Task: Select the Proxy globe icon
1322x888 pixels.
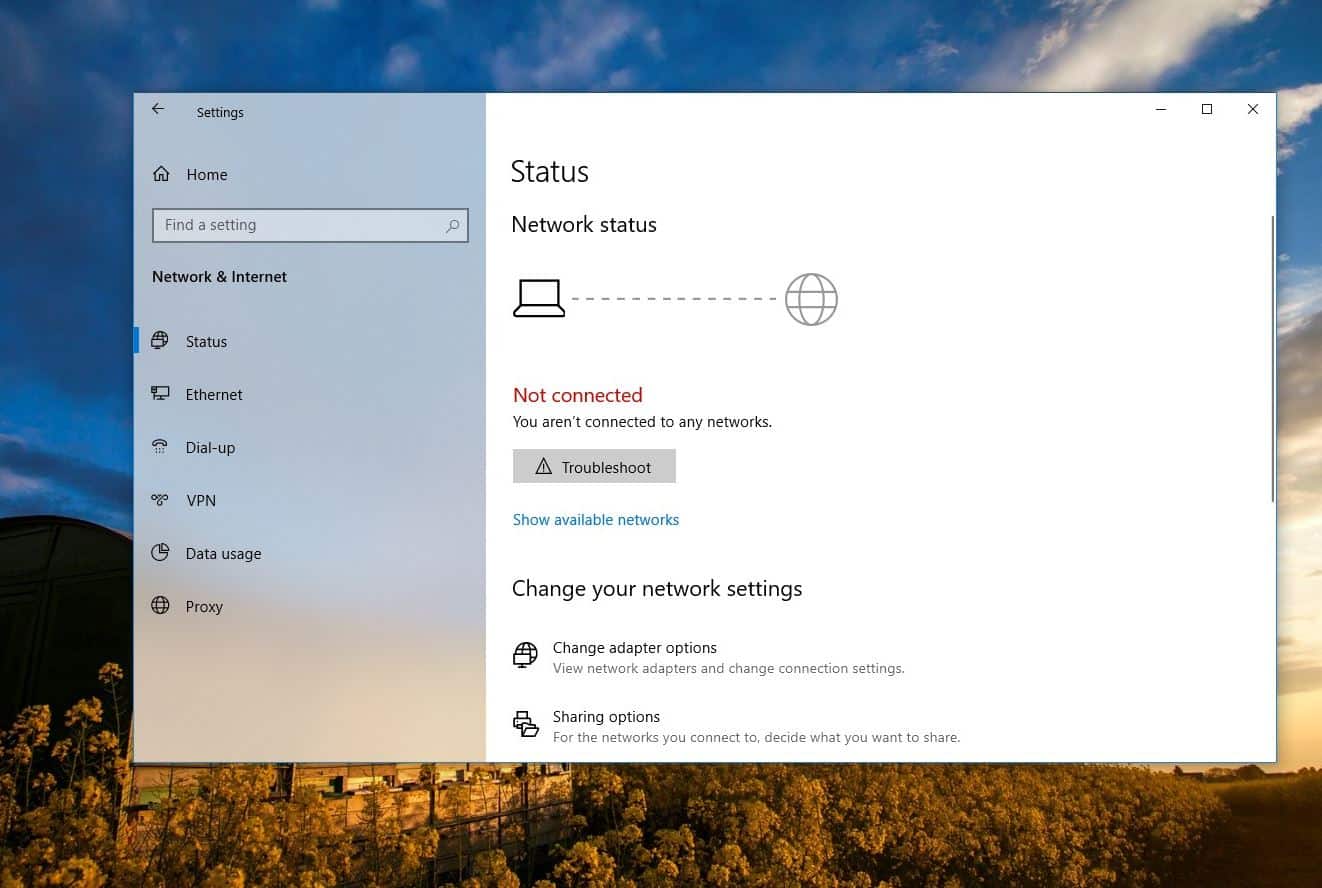Action: point(161,606)
